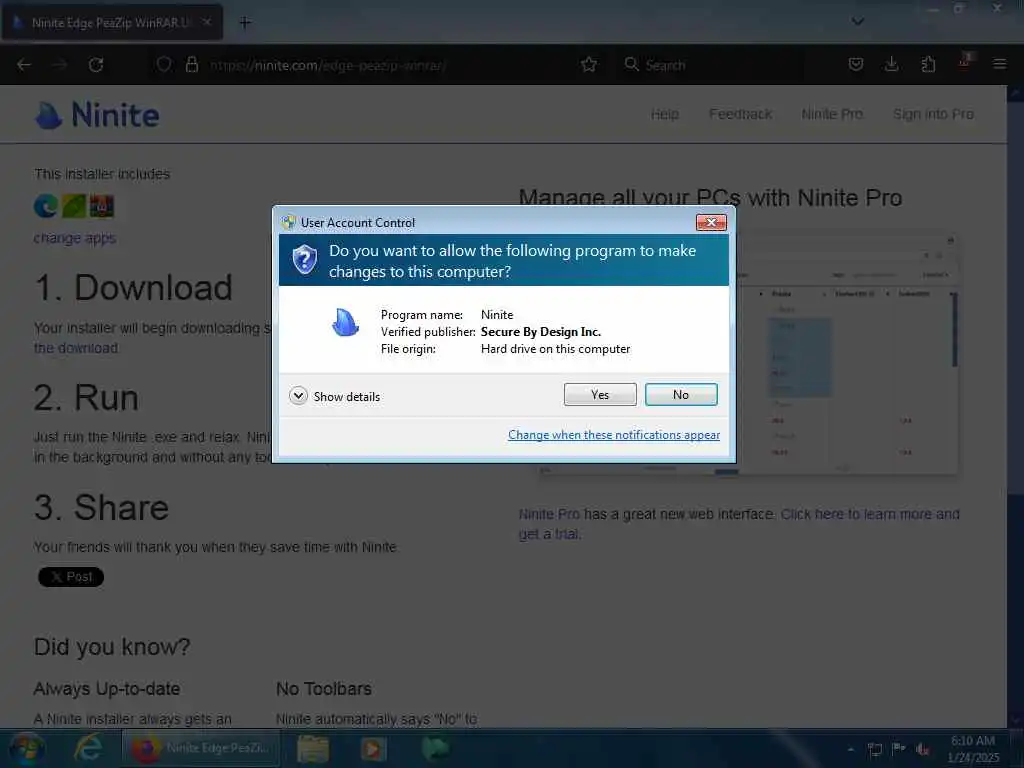Click the page vertical scrollbar
Viewport: 1024px width, 768px height.
1015,405
